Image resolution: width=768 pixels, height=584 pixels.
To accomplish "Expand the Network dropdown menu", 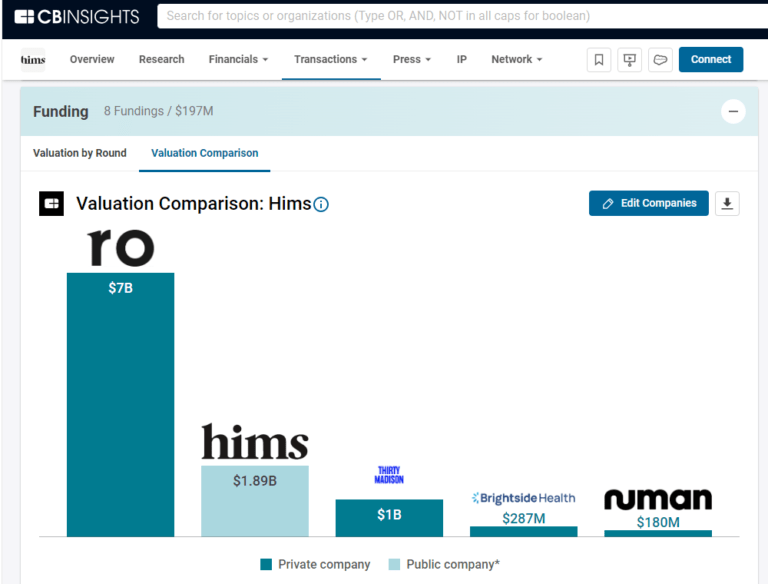I will click(x=517, y=59).
